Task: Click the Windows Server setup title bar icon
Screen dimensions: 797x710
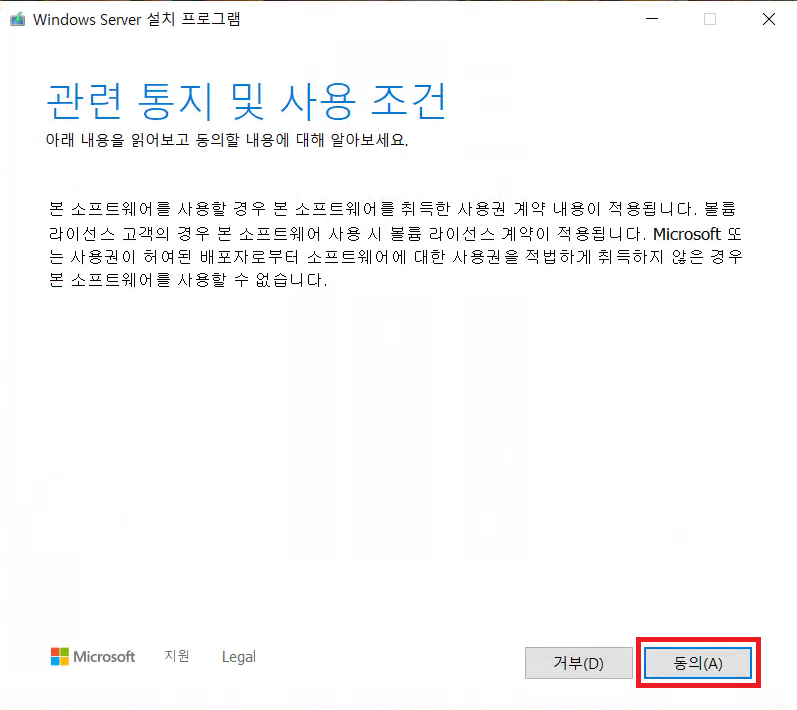Action: (x=17, y=19)
